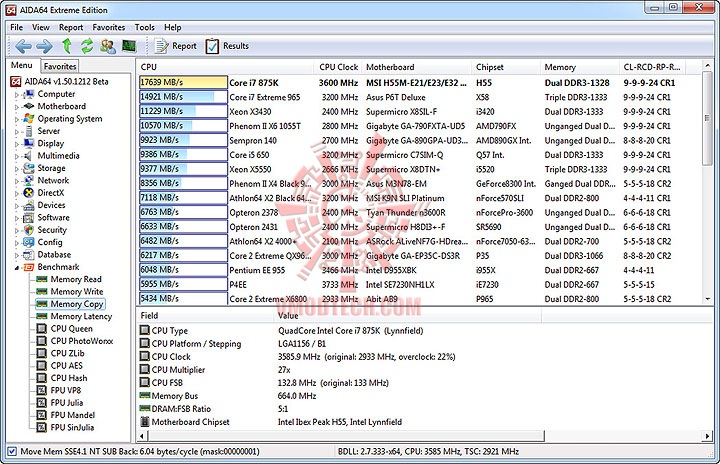
Task: Open the Report menu
Action: pos(71,28)
